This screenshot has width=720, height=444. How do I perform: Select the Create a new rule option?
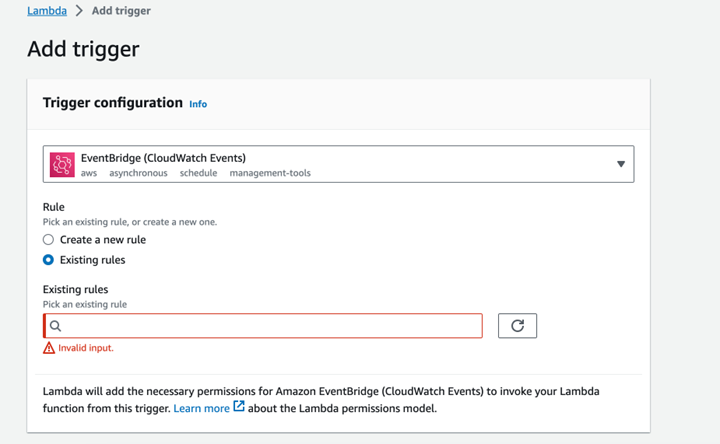(x=48, y=240)
